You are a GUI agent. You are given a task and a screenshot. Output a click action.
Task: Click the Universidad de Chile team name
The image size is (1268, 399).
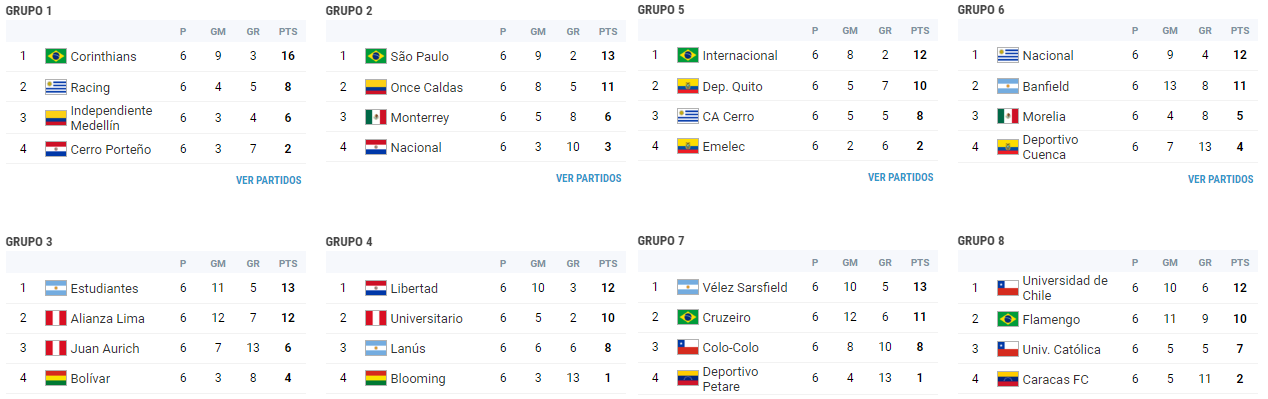(1065, 287)
